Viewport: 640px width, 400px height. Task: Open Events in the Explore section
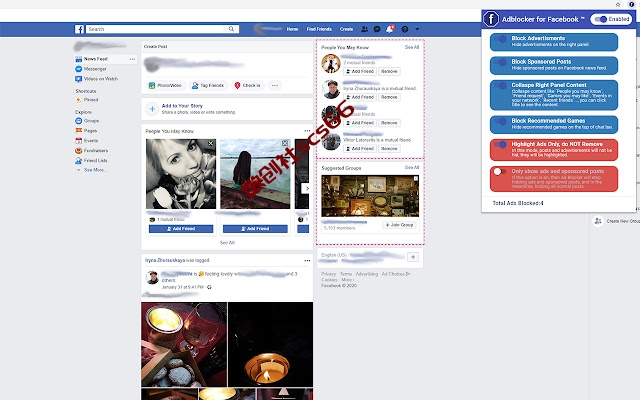(91, 140)
